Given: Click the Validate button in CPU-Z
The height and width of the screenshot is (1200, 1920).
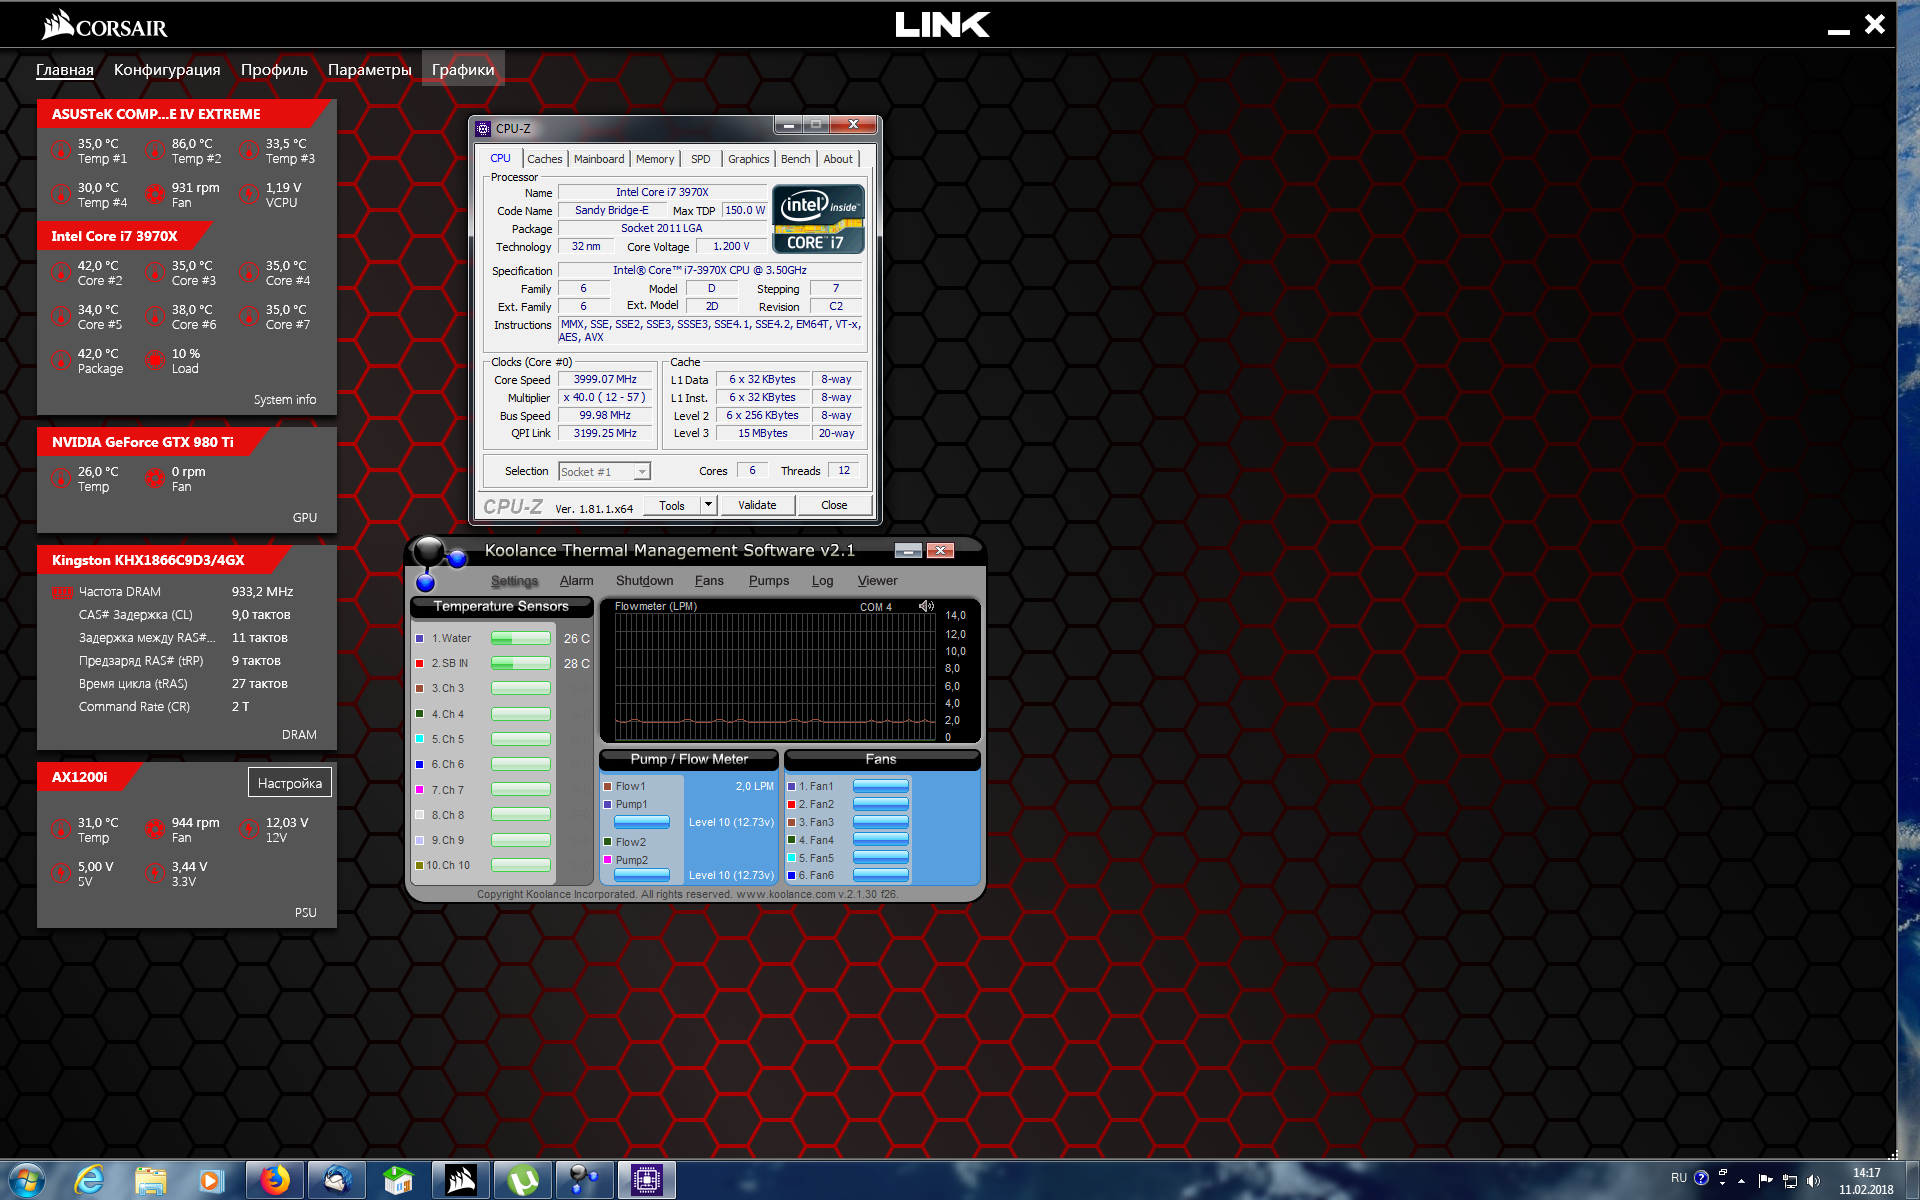Looking at the screenshot, I should click(x=757, y=505).
